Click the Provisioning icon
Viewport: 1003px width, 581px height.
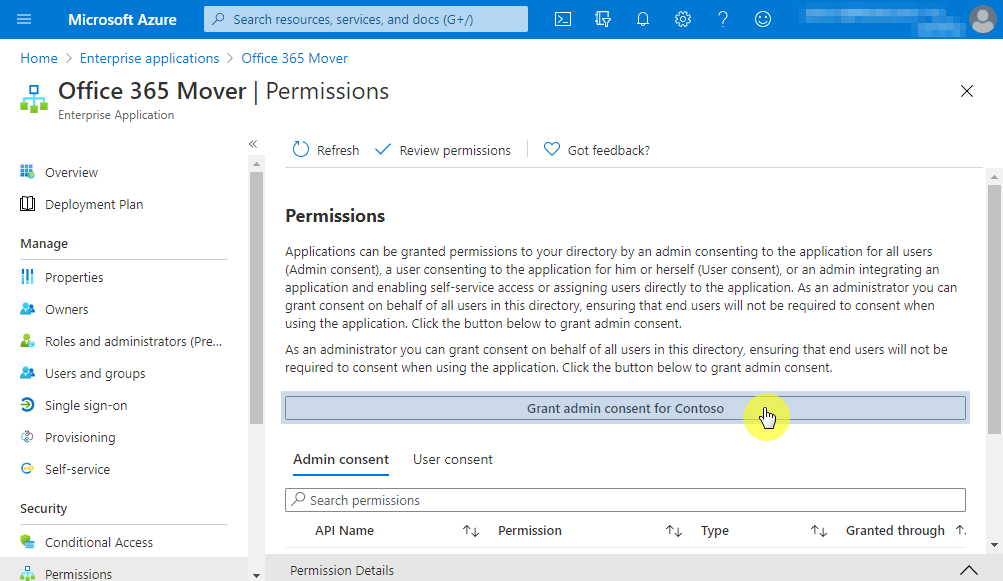(x=27, y=436)
